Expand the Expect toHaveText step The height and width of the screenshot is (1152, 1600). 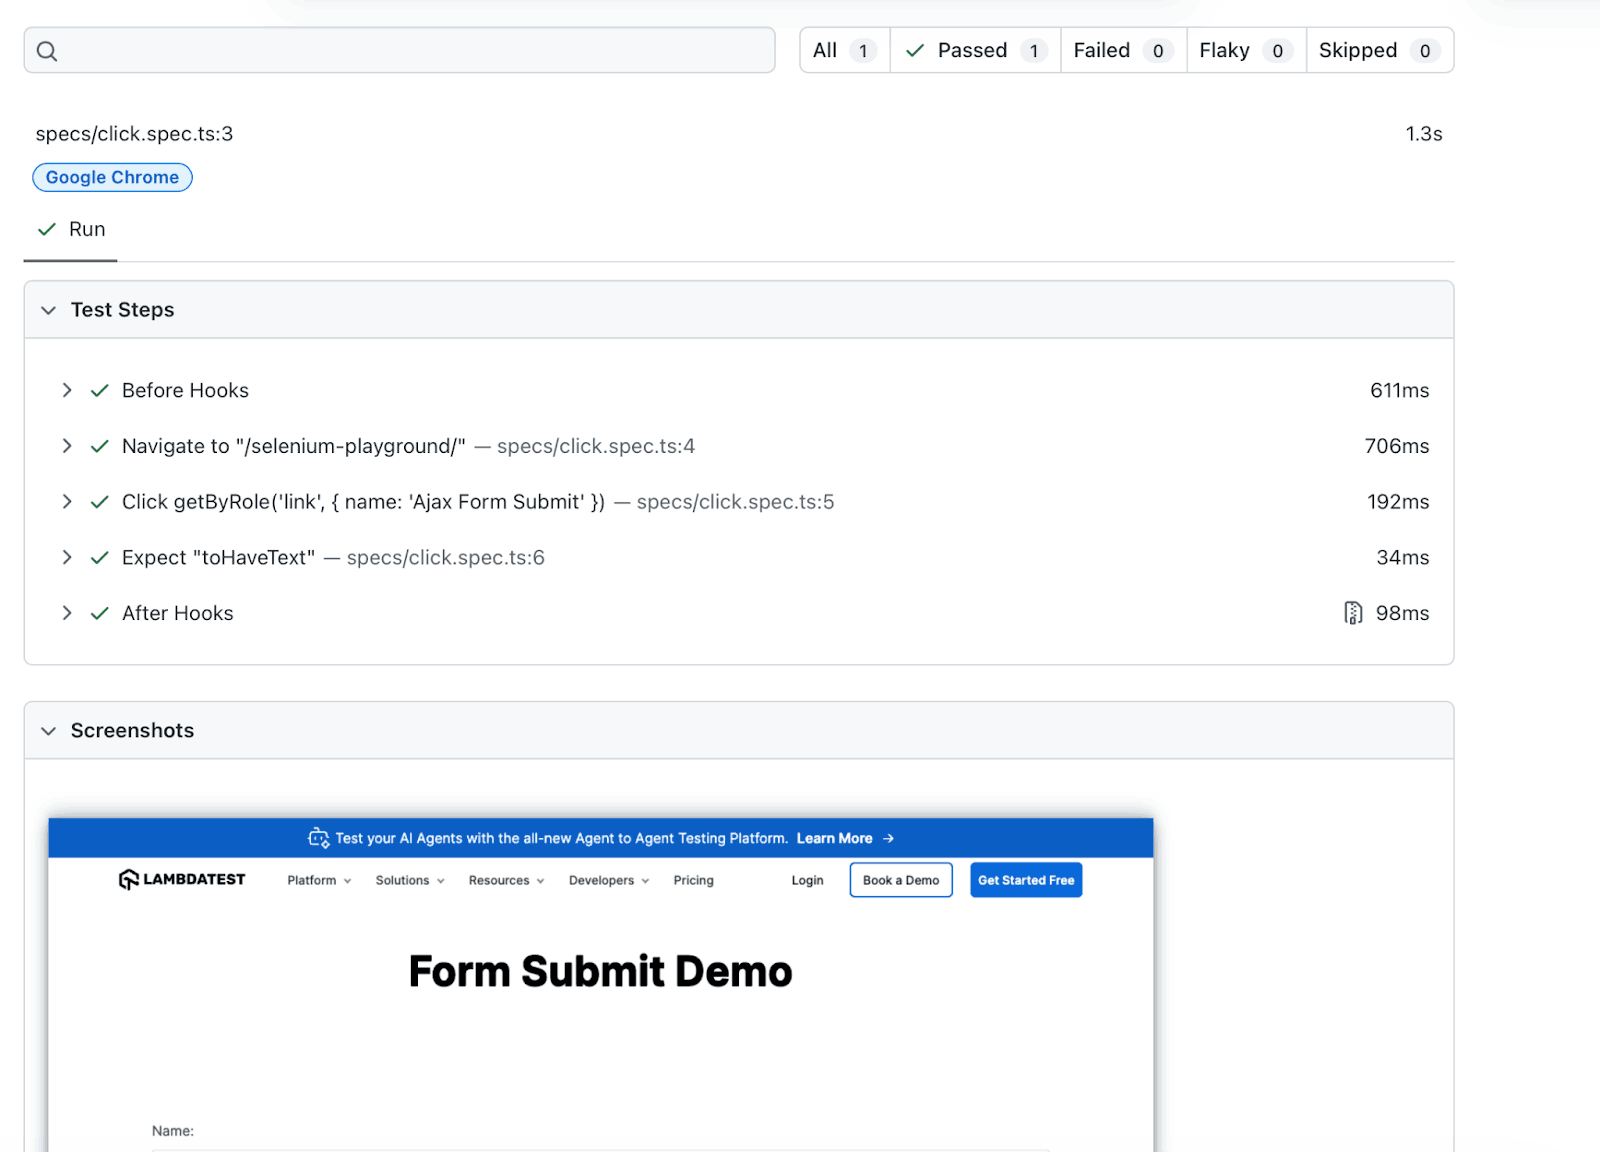click(x=67, y=558)
